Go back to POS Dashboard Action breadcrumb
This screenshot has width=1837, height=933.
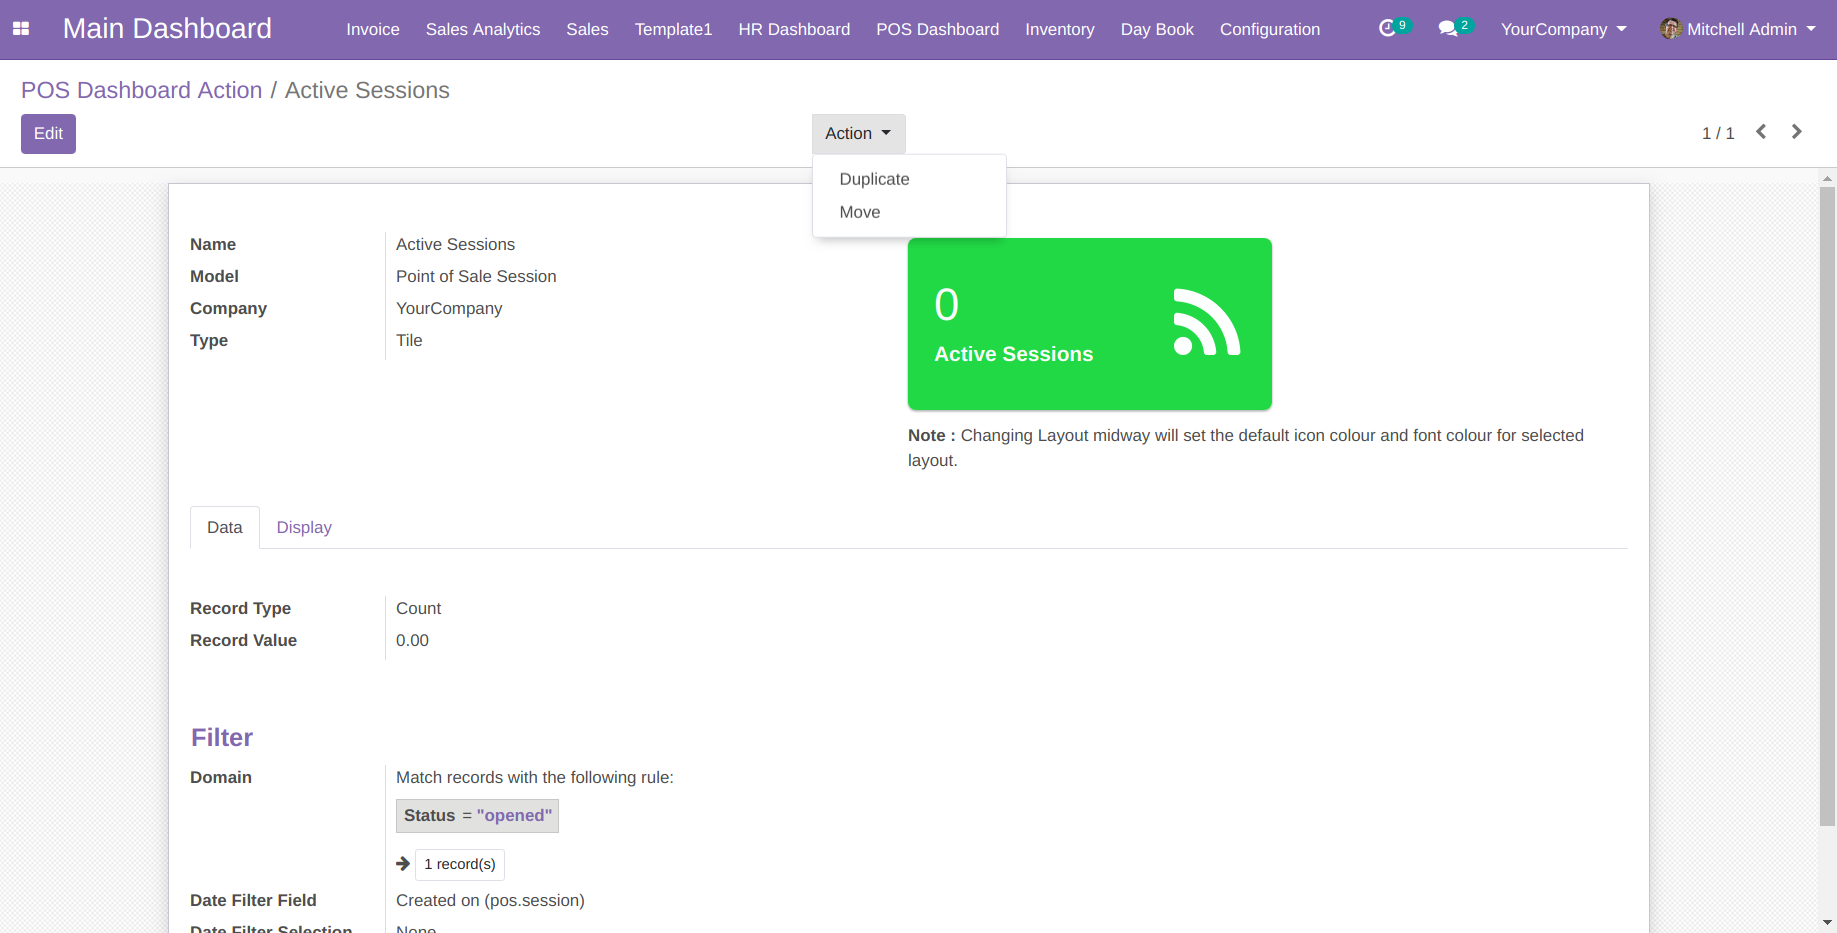point(141,90)
